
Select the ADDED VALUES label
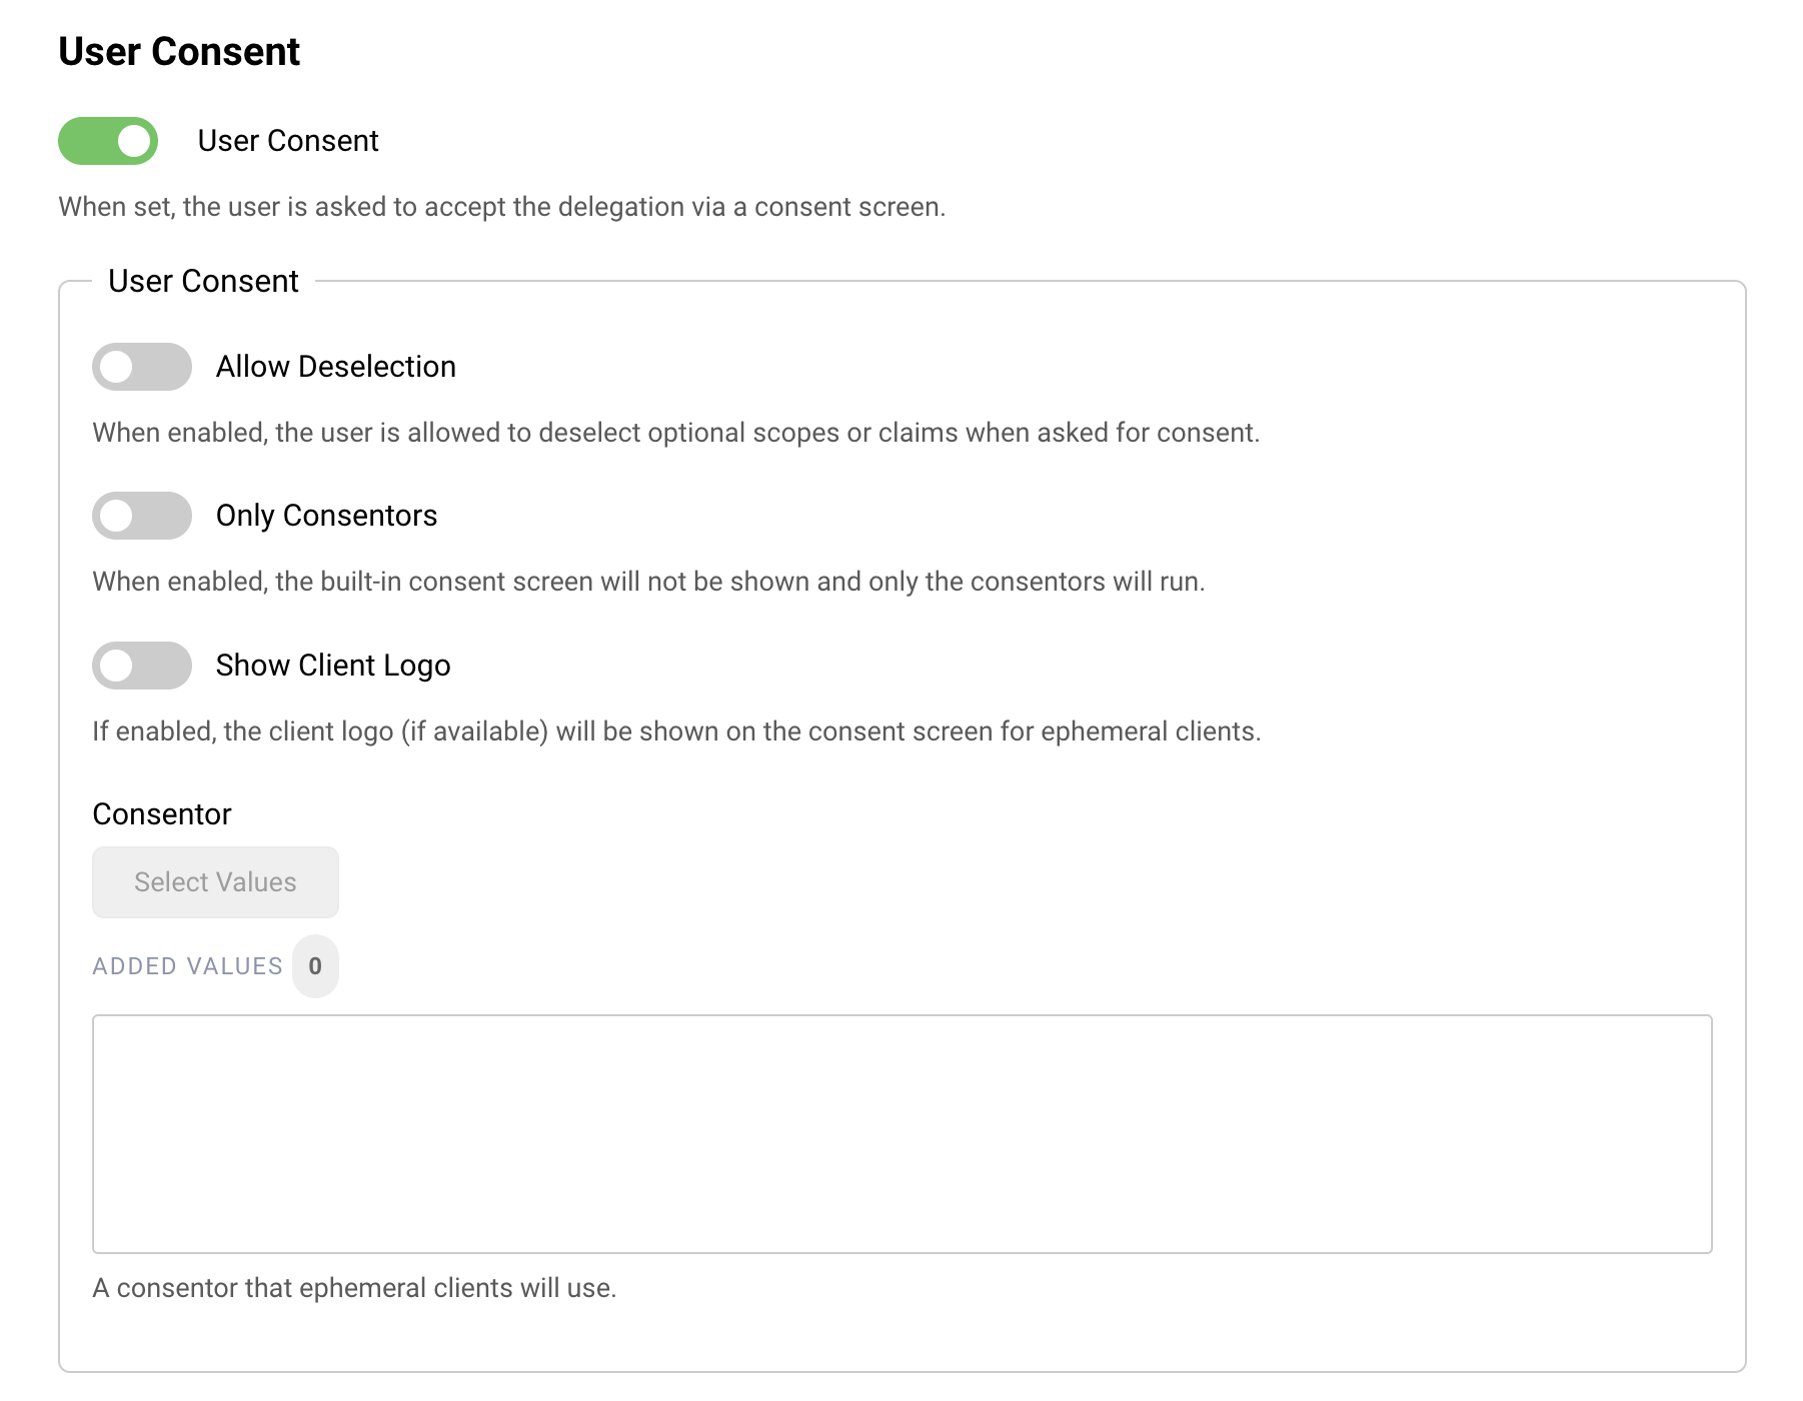pos(186,965)
